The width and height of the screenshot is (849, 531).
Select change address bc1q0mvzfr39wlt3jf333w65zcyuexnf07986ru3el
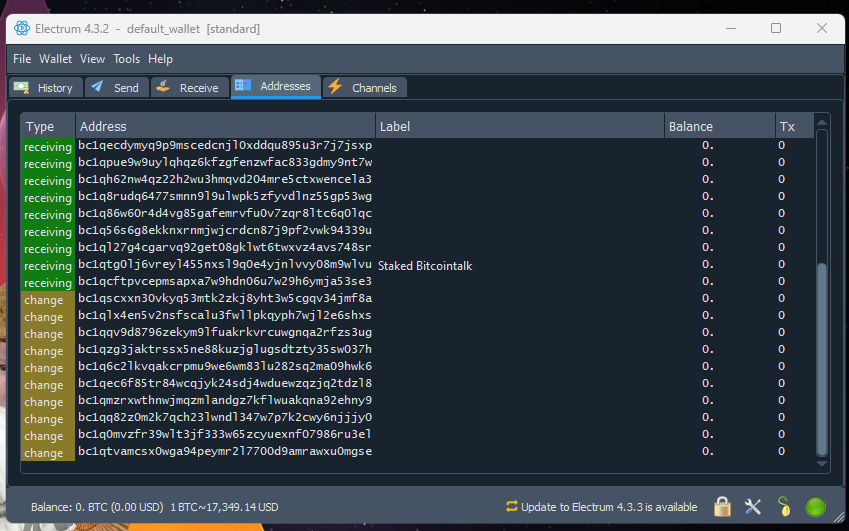(x=225, y=434)
